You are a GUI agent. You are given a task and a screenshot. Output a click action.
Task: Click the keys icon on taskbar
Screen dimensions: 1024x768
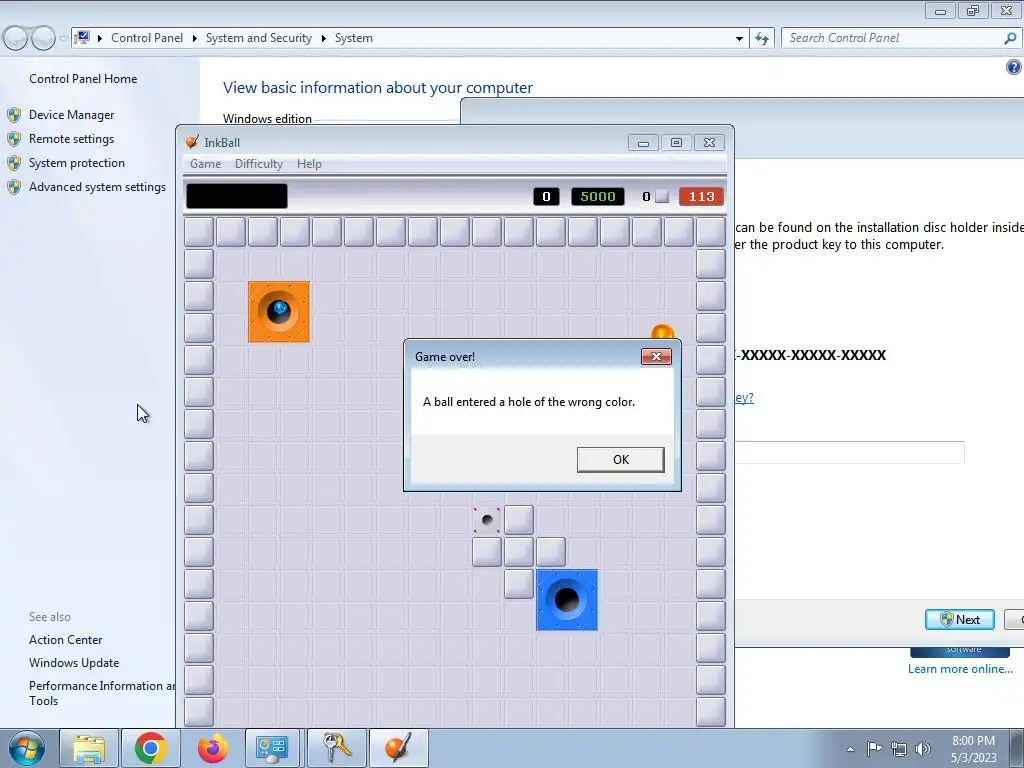336,748
